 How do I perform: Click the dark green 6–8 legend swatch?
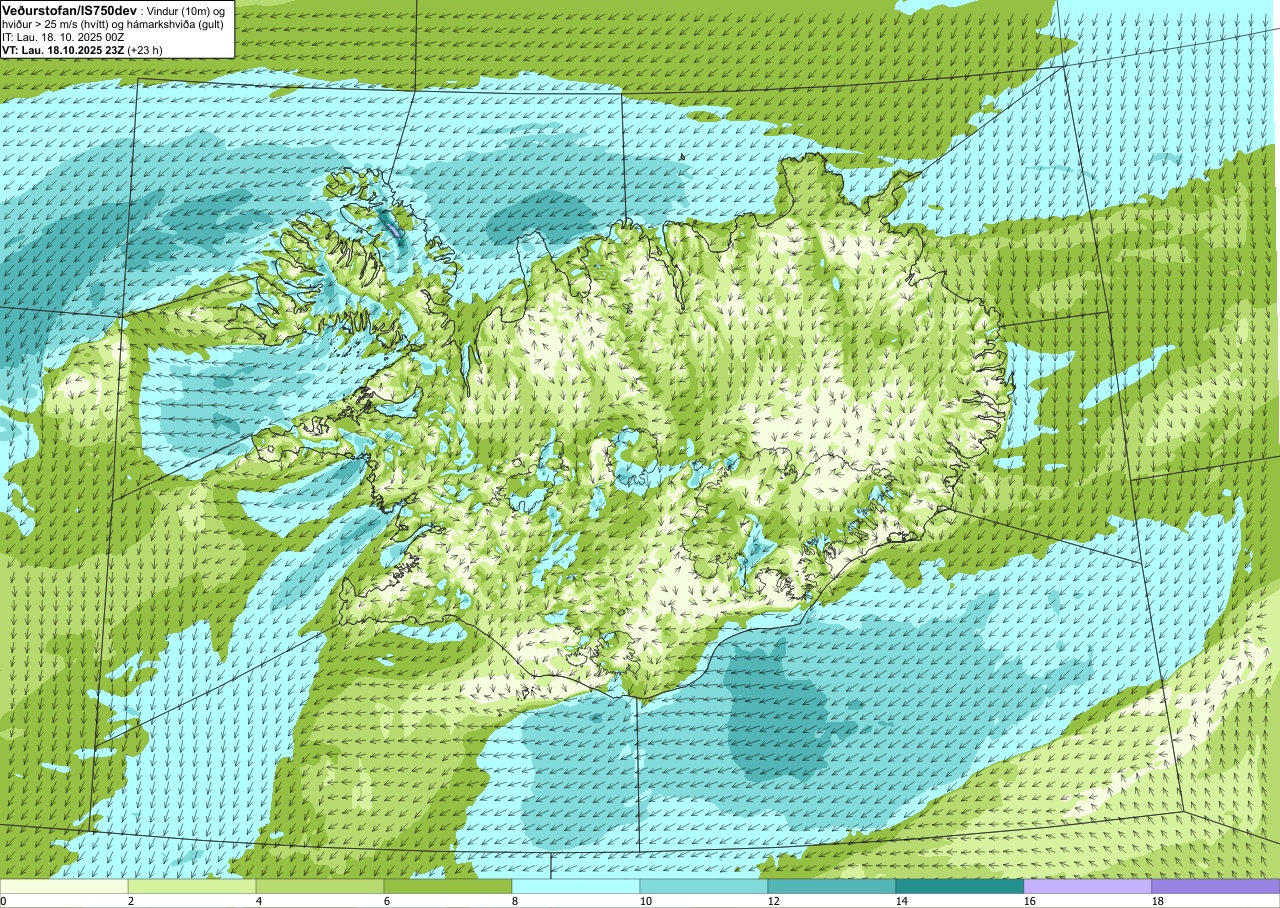click(x=448, y=886)
